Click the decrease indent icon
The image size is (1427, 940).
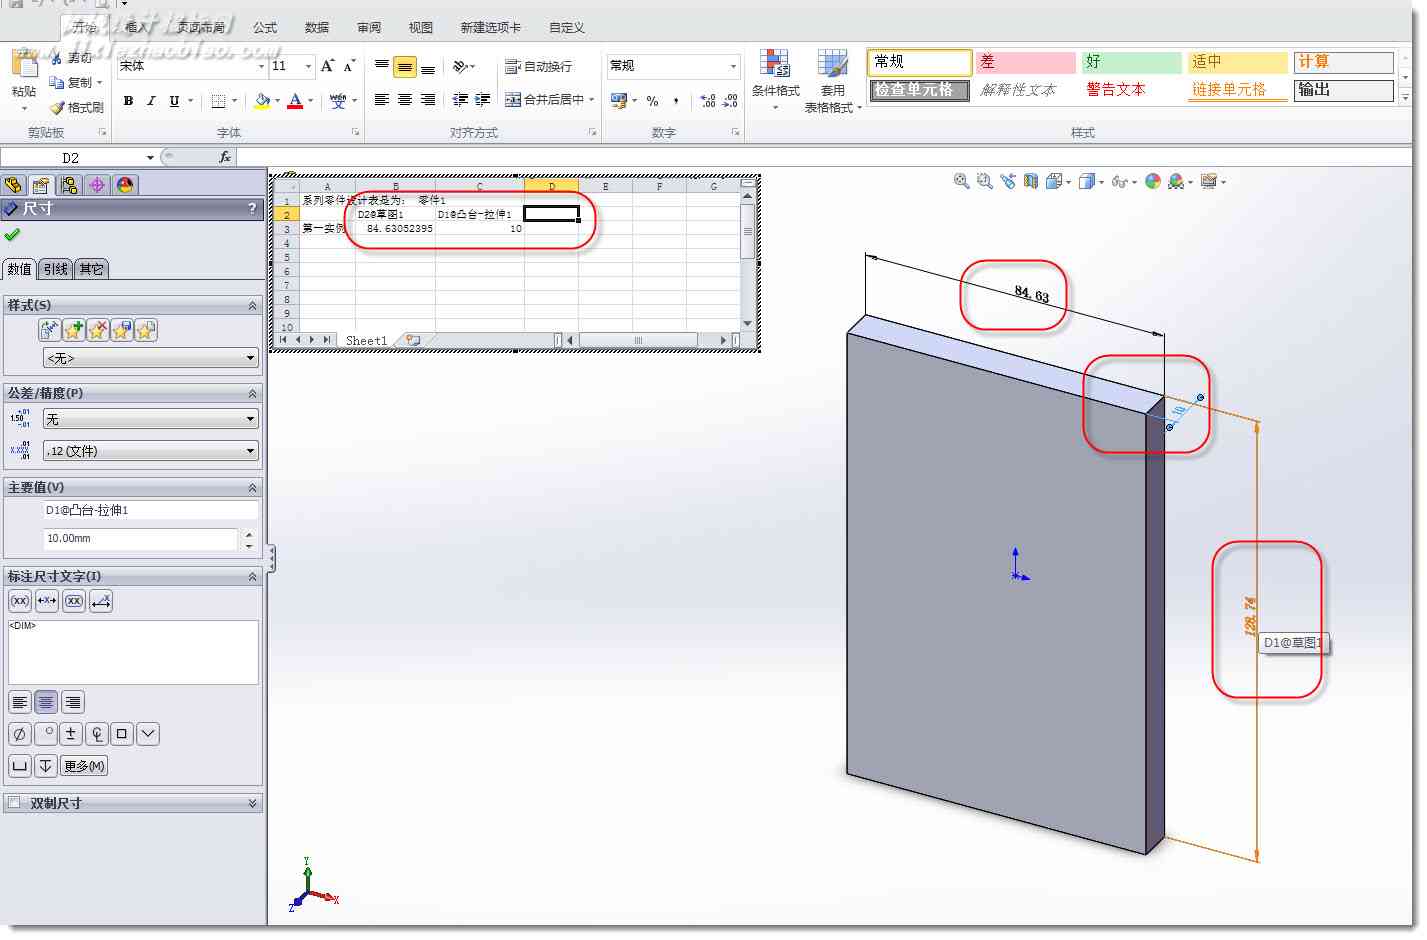tap(460, 99)
